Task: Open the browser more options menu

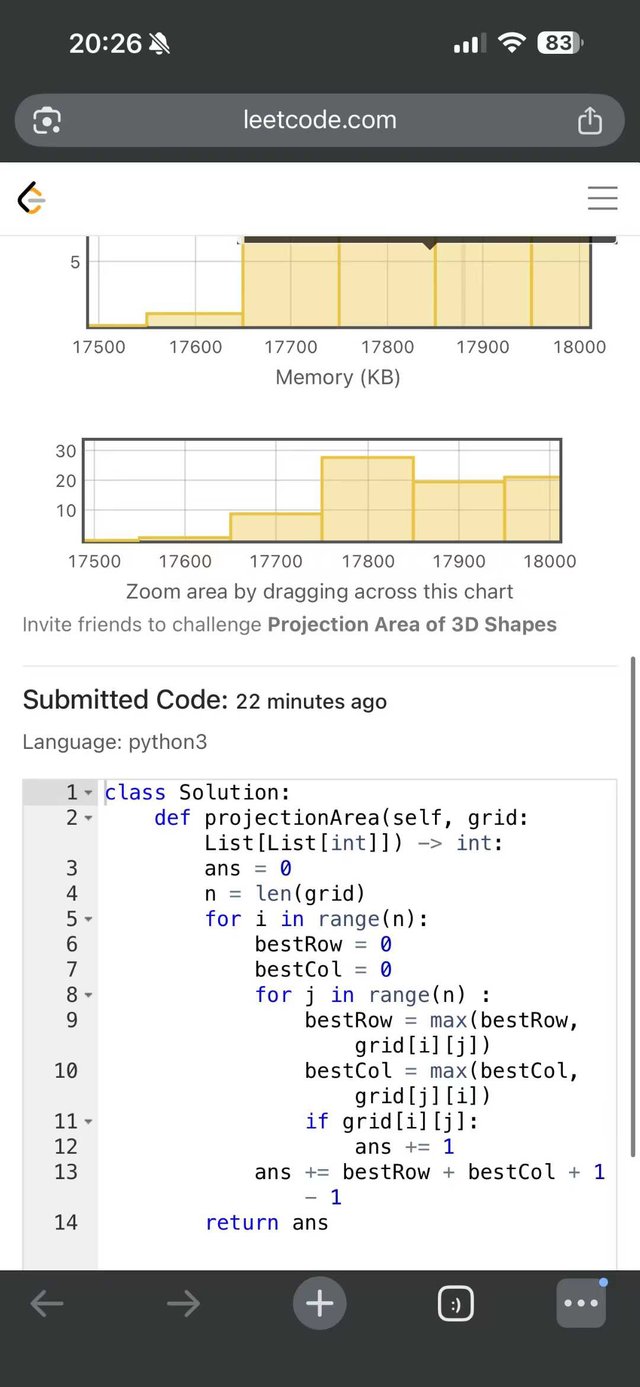Action: click(581, 1303)
